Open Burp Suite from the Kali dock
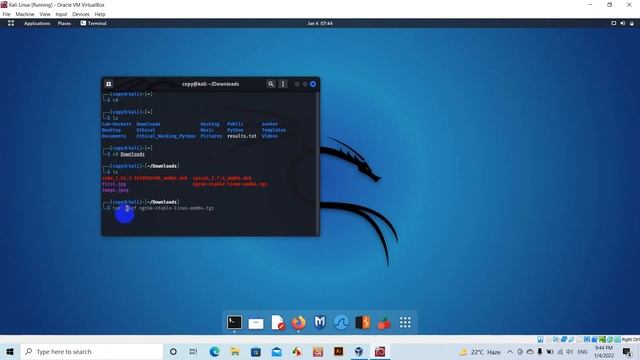The width and height of the screenshot is (640, 360). 362,322
